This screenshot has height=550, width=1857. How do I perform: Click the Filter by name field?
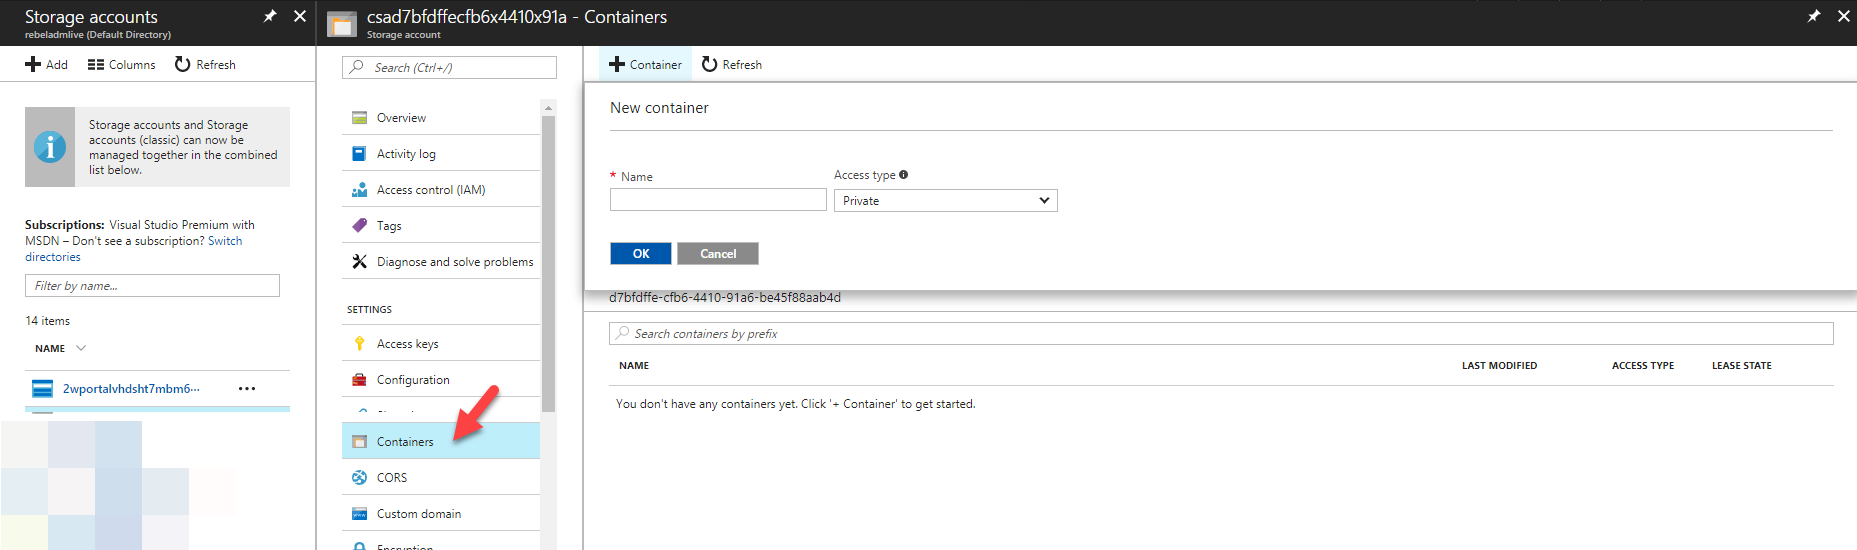coord(152,286)
